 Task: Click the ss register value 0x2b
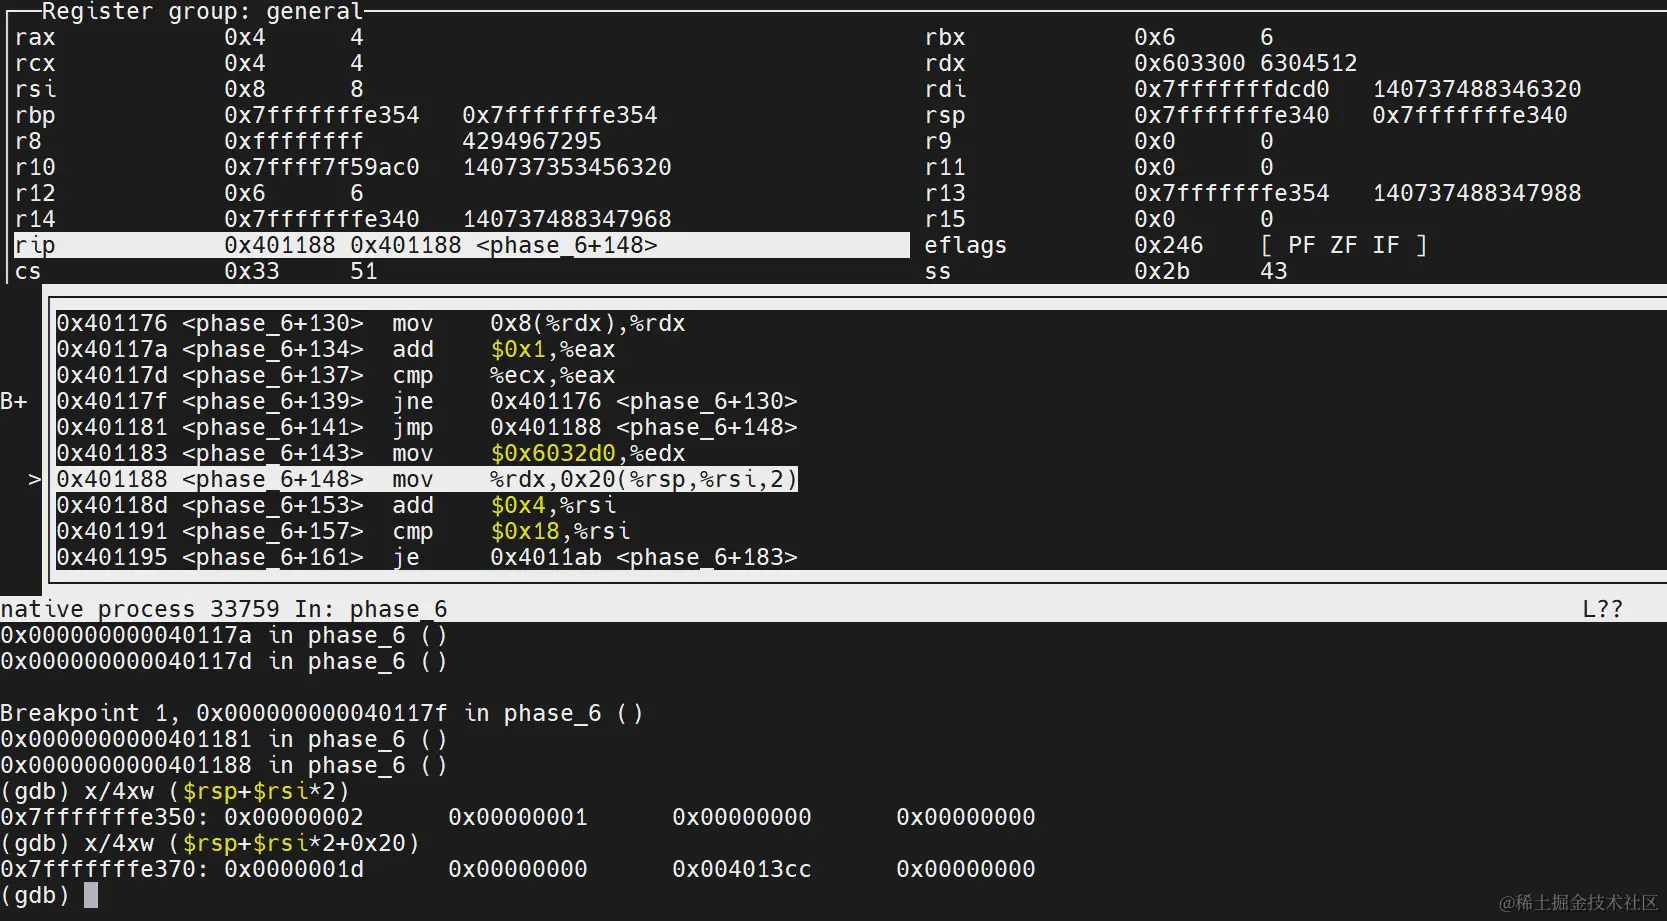(1161, 272)
